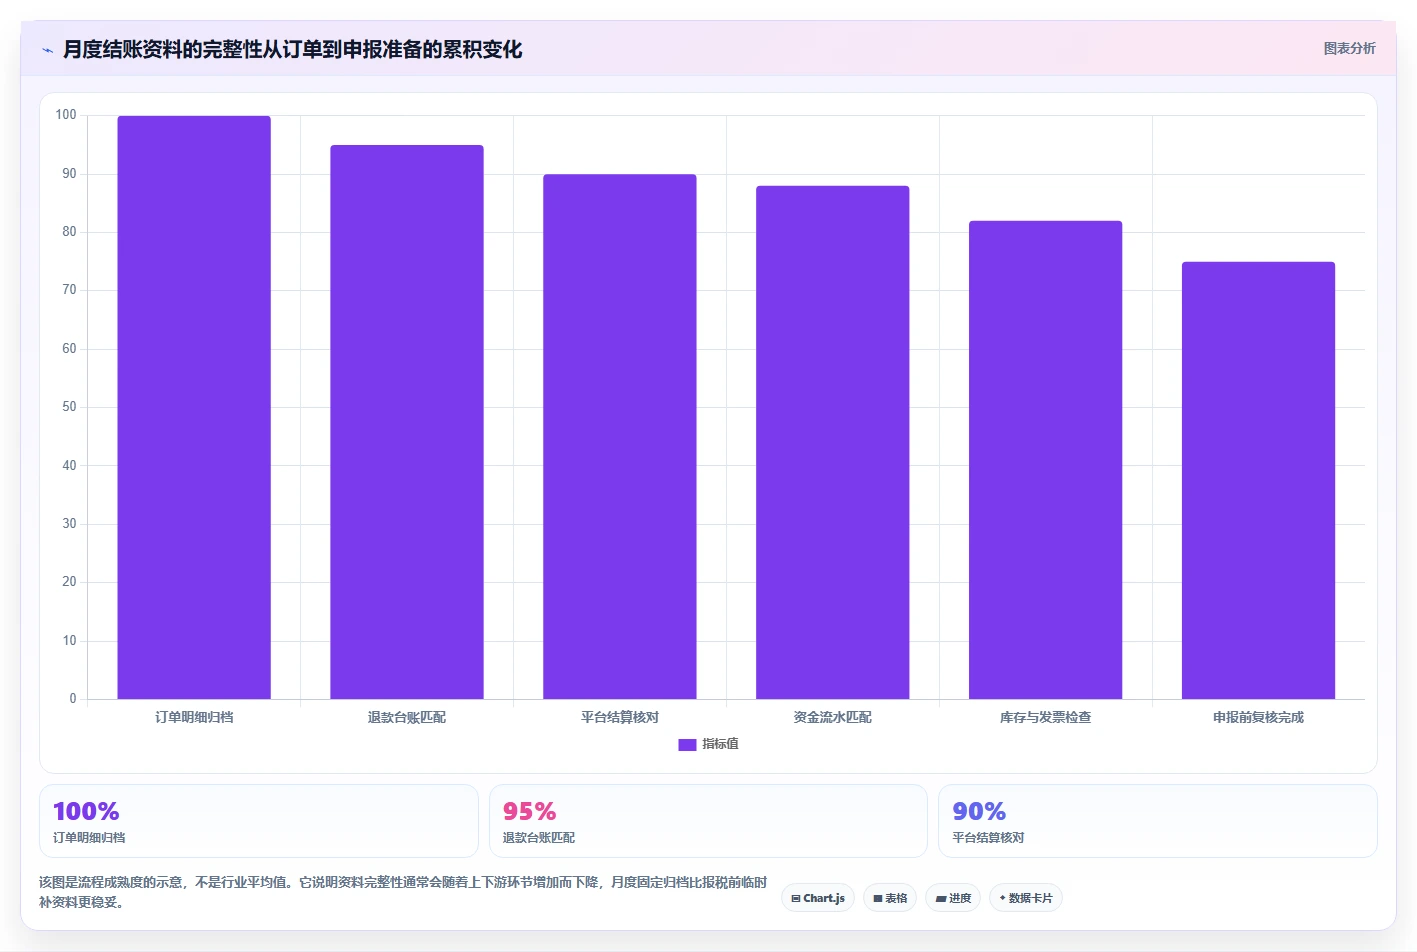Click the 指标值 legend label

(x=720, y=744)
